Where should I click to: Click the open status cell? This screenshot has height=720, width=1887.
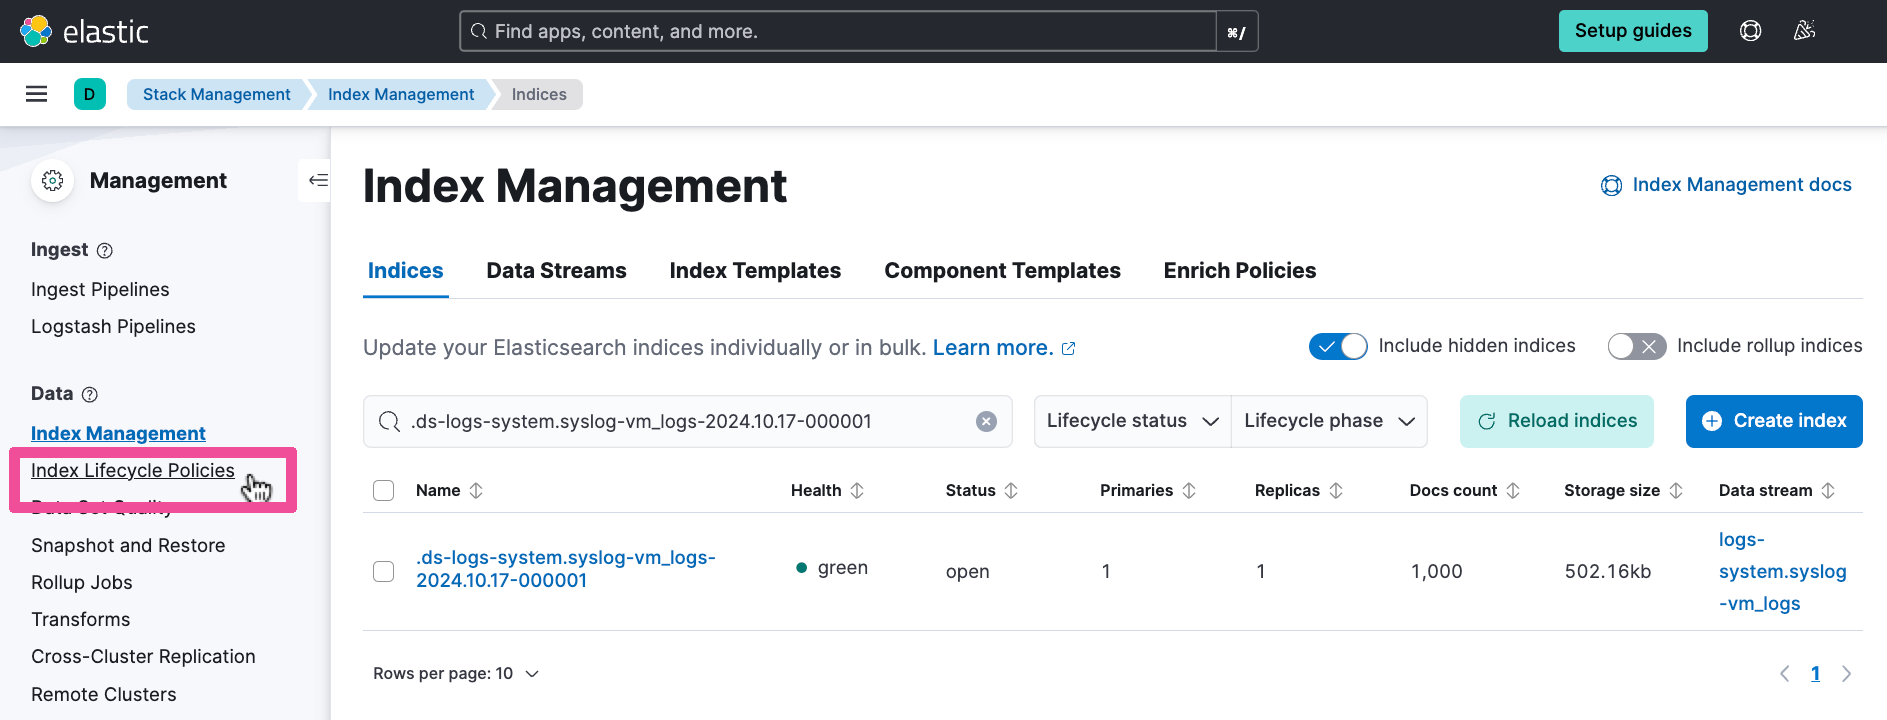pyautogui.click(x=967, y=571)
